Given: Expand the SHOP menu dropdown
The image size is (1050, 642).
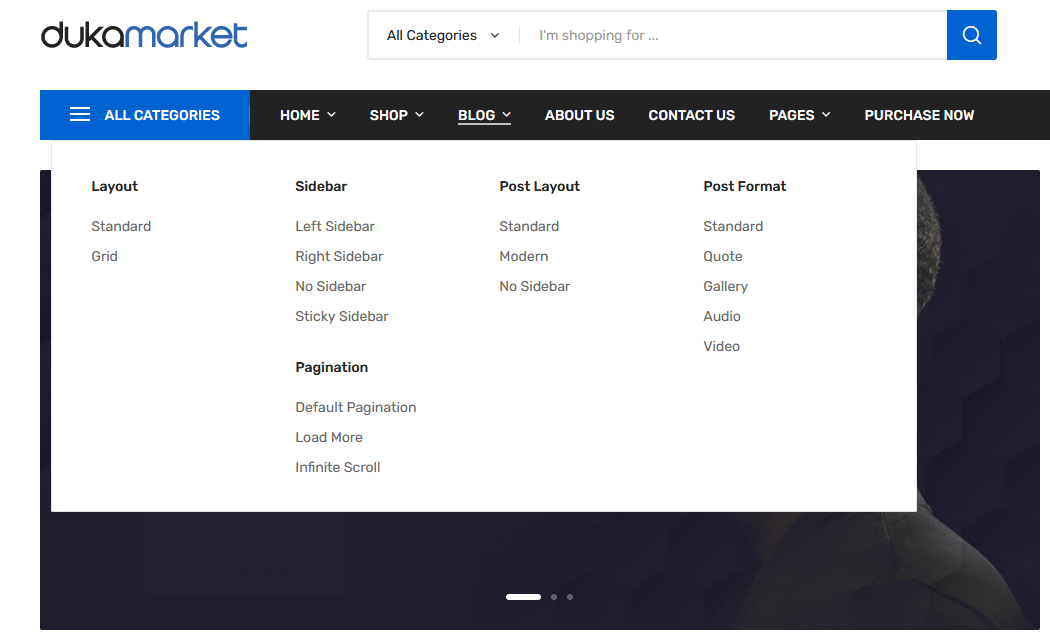Looking at the screenshot, I should [396, 115].
